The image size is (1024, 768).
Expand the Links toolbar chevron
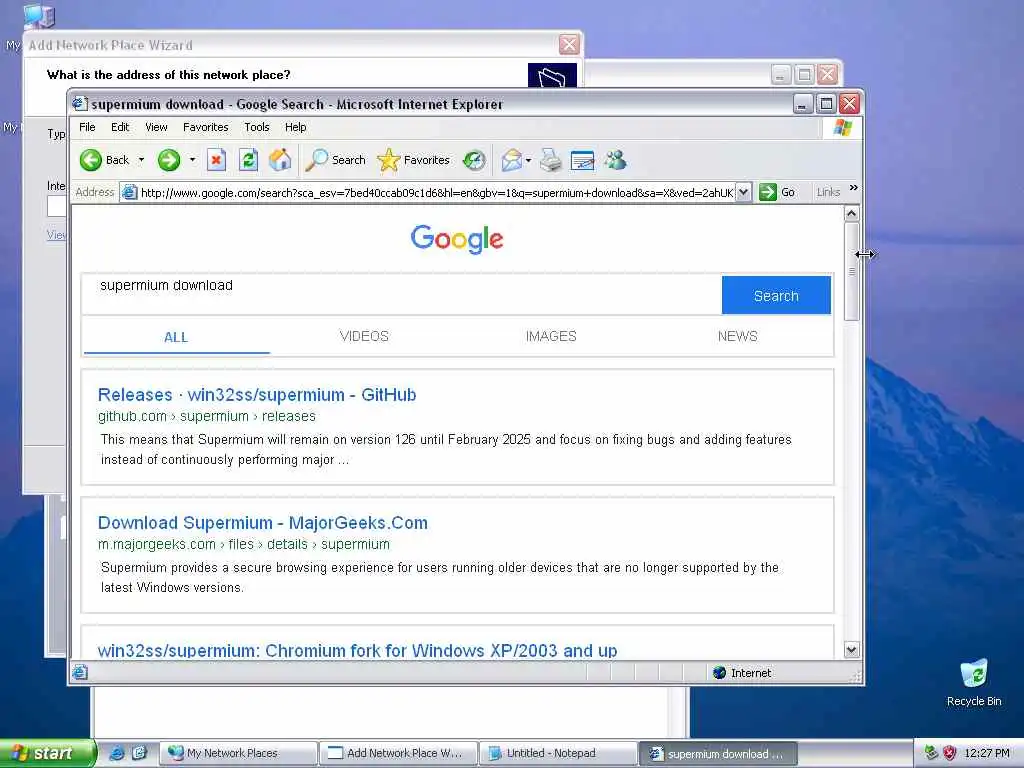coord(854,188)
